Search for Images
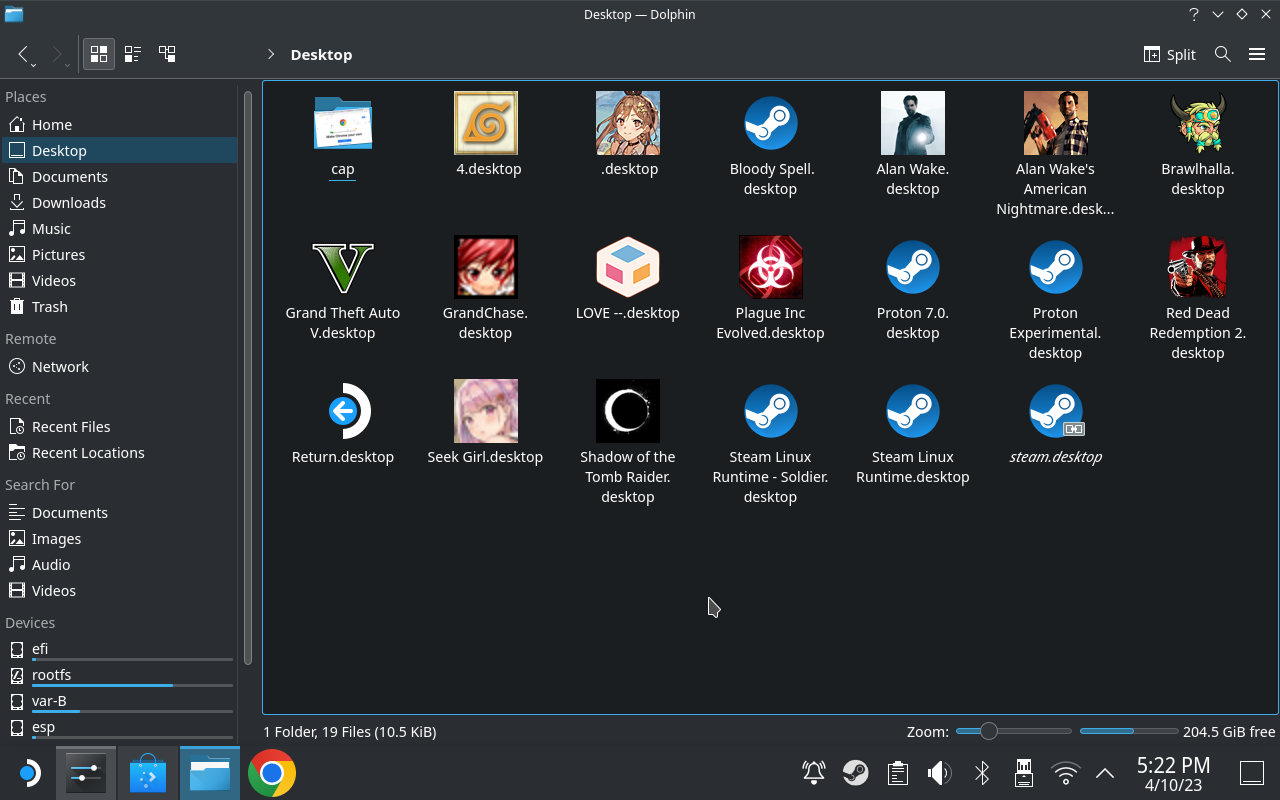This screenshot has width=1280, height=800. pyautogui.click(x=119, y=539)
